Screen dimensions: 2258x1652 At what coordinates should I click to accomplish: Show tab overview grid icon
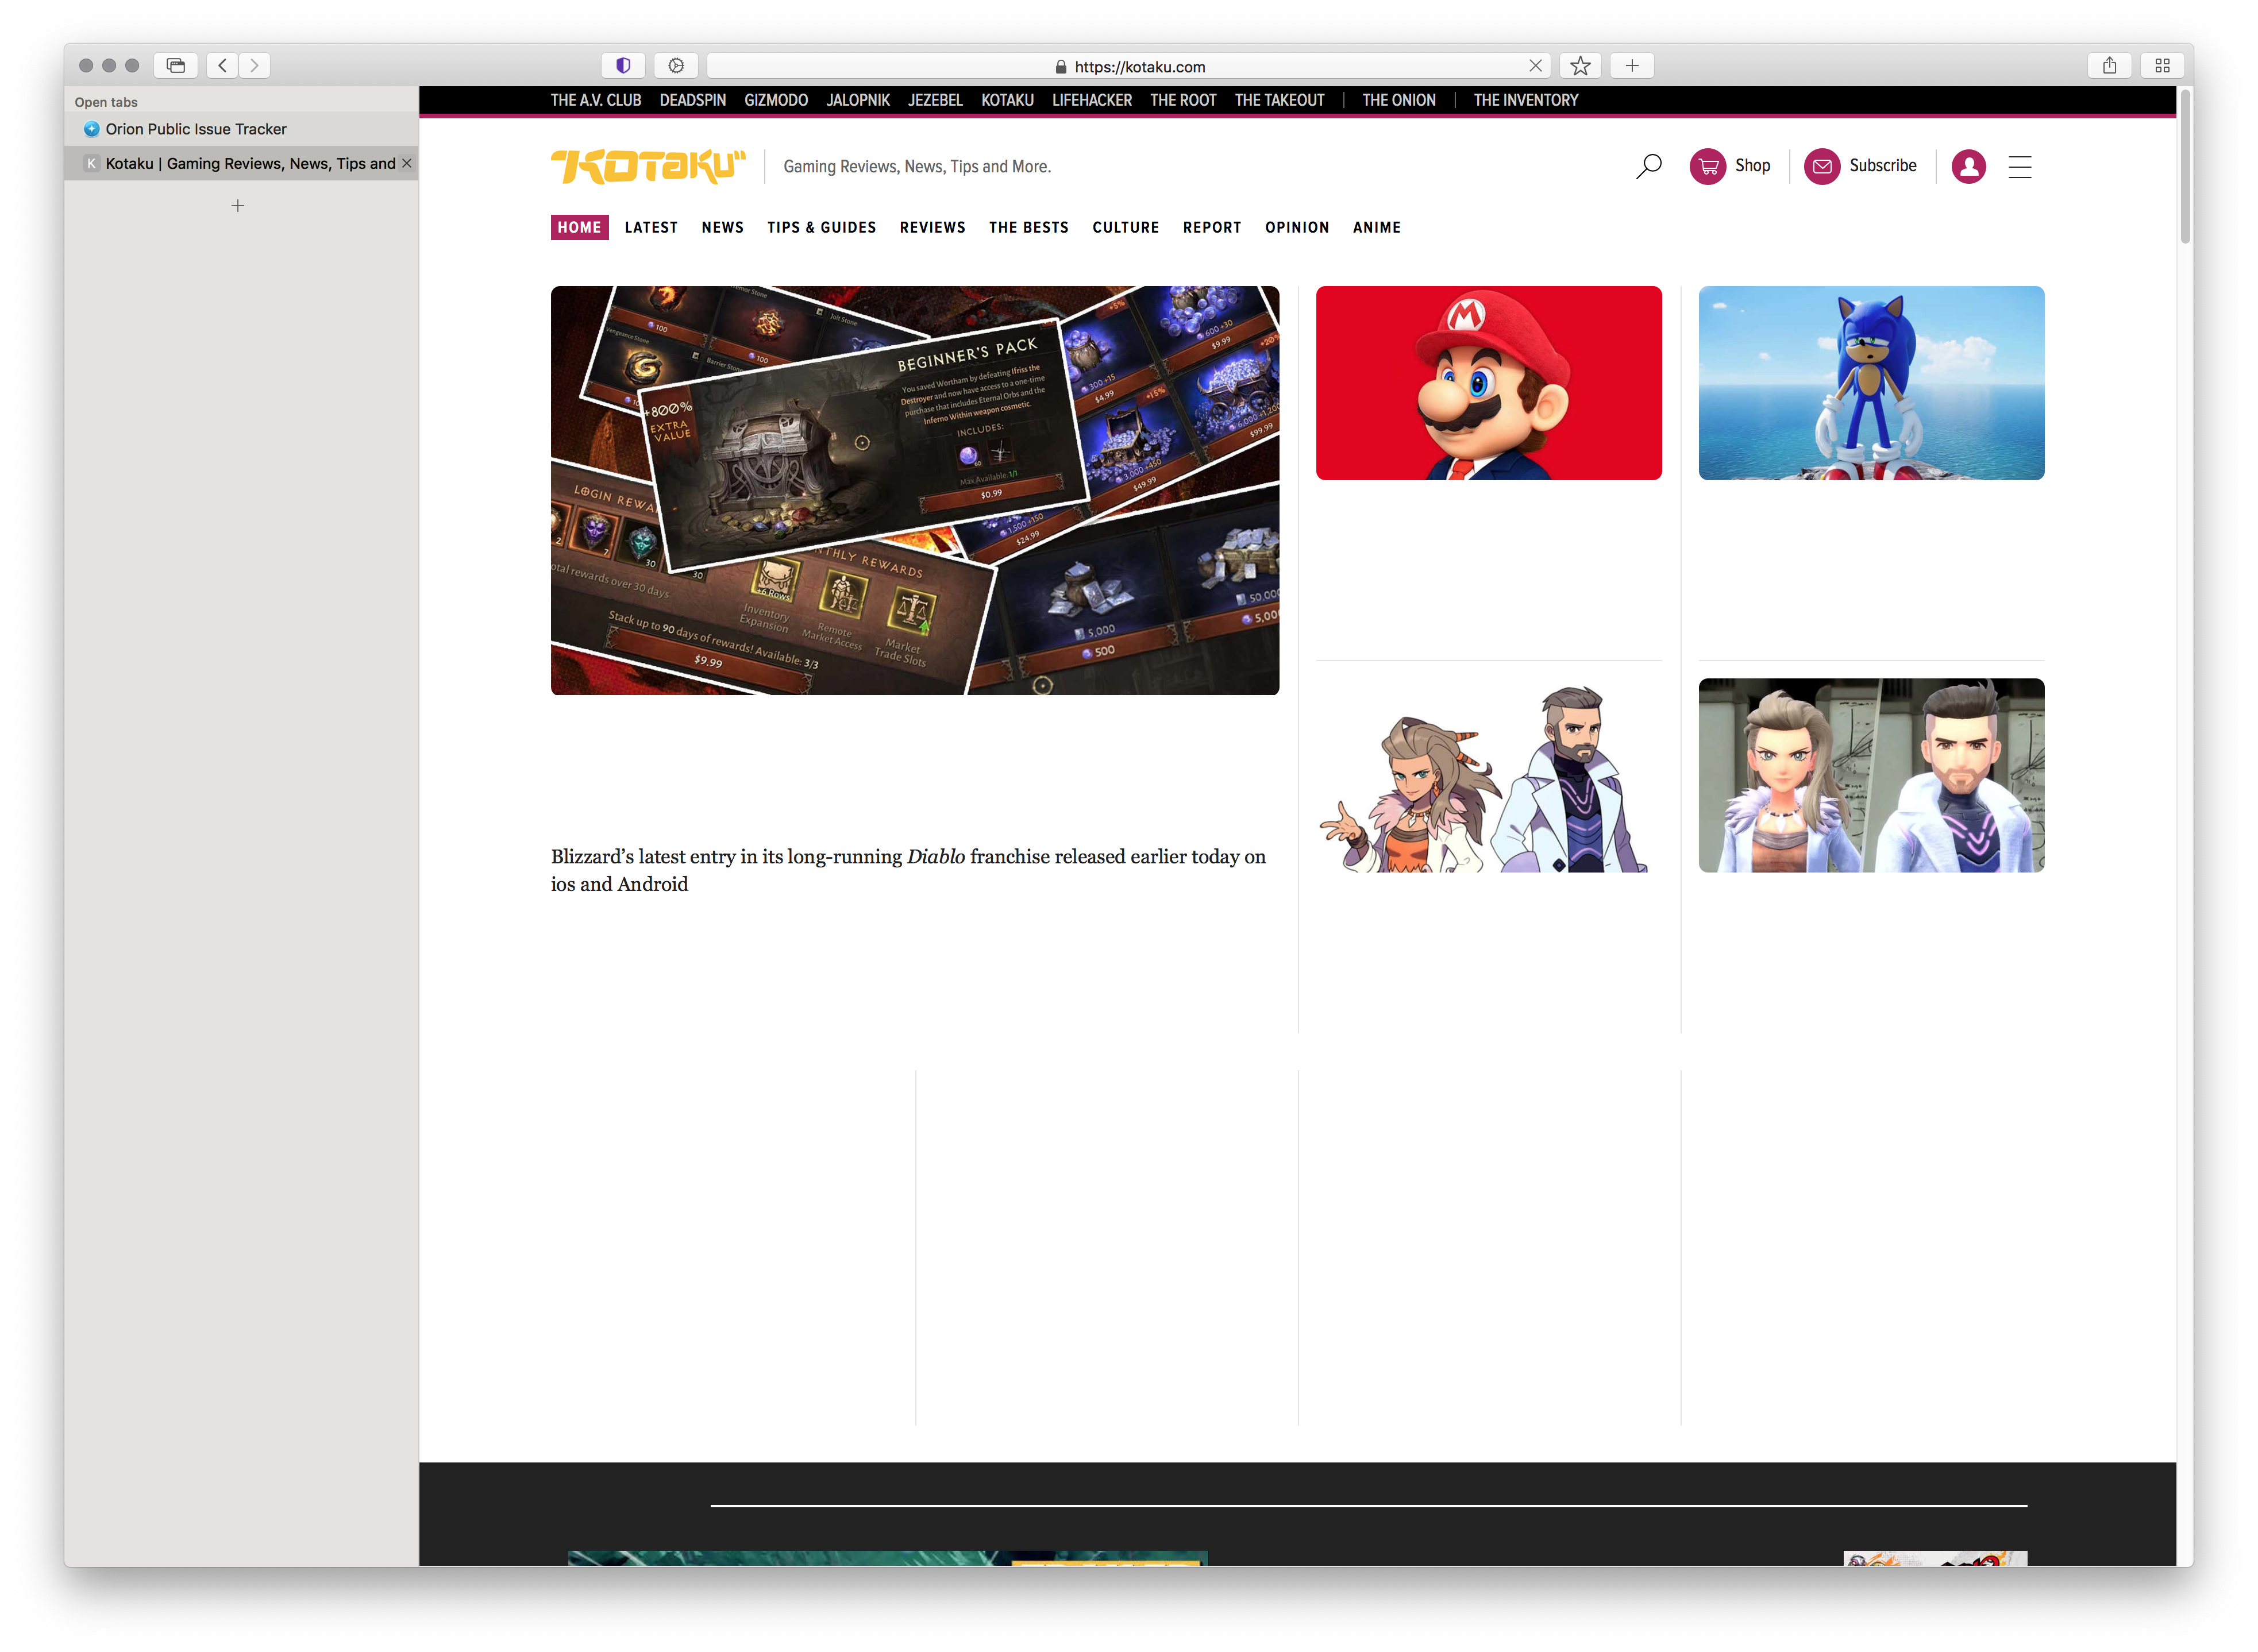(2161, 65)
